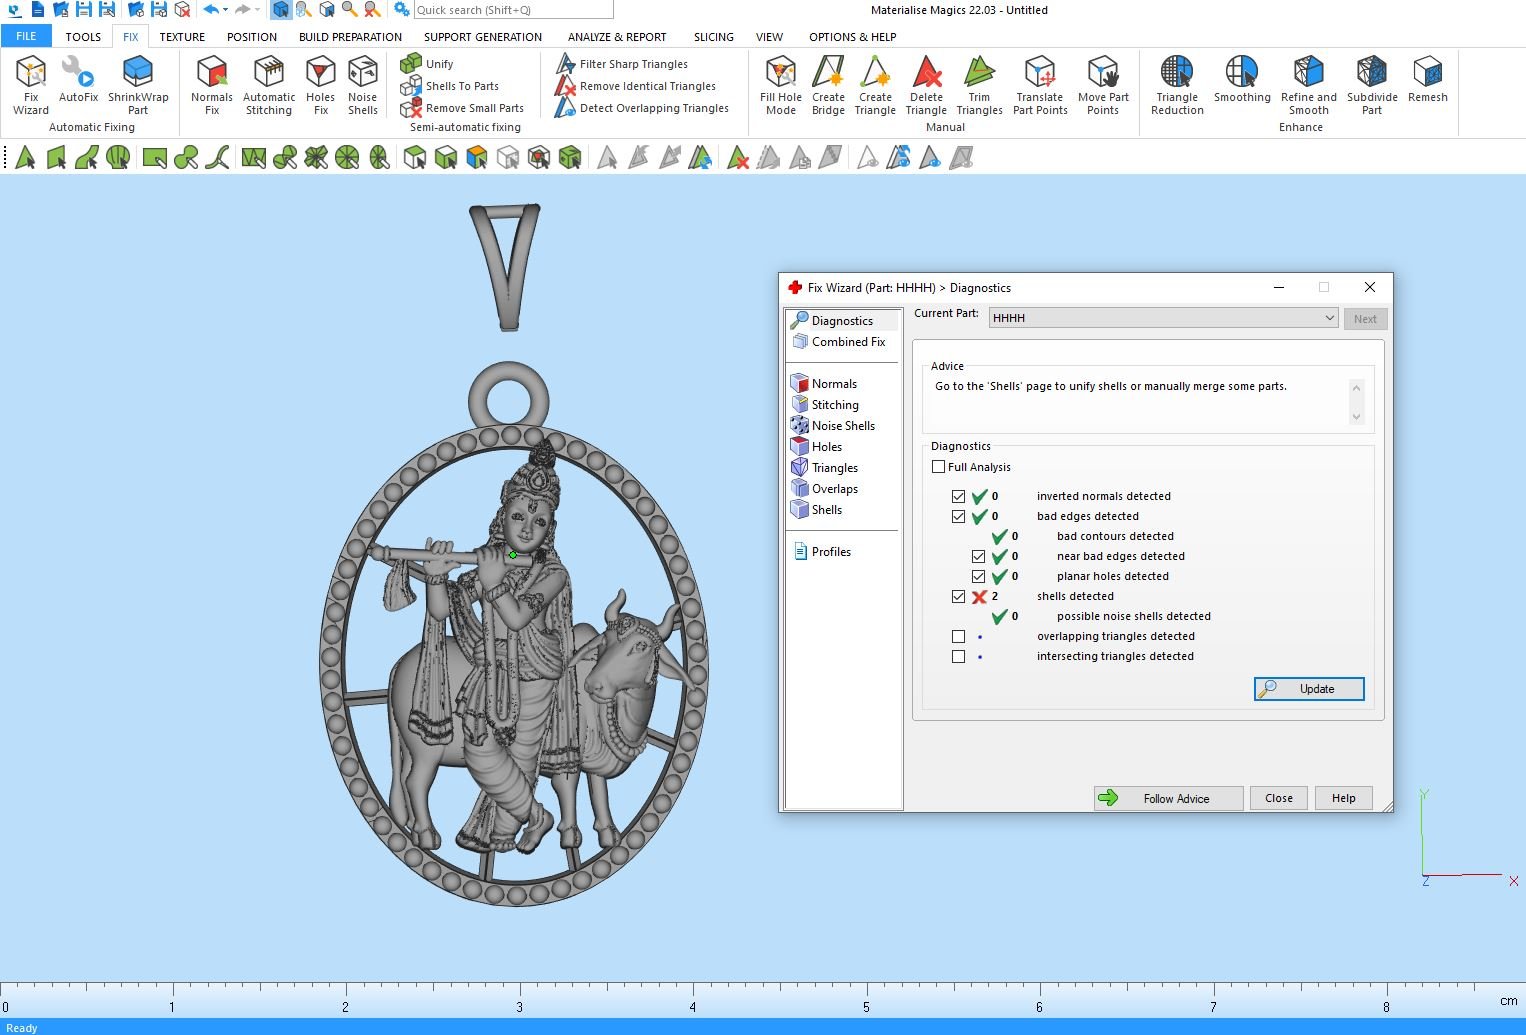Expand the Current Part dropdown
Viewport: 1526px width, 1035px height.
[1329, 318]
